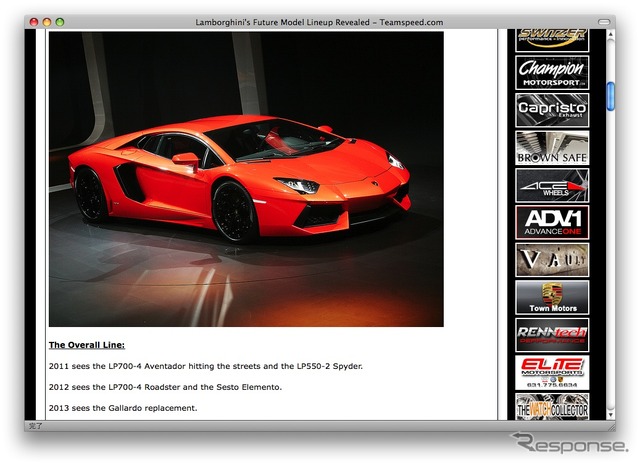
Task: Click the heading 'The Overall Line:'
Action: tap(87, 345)
